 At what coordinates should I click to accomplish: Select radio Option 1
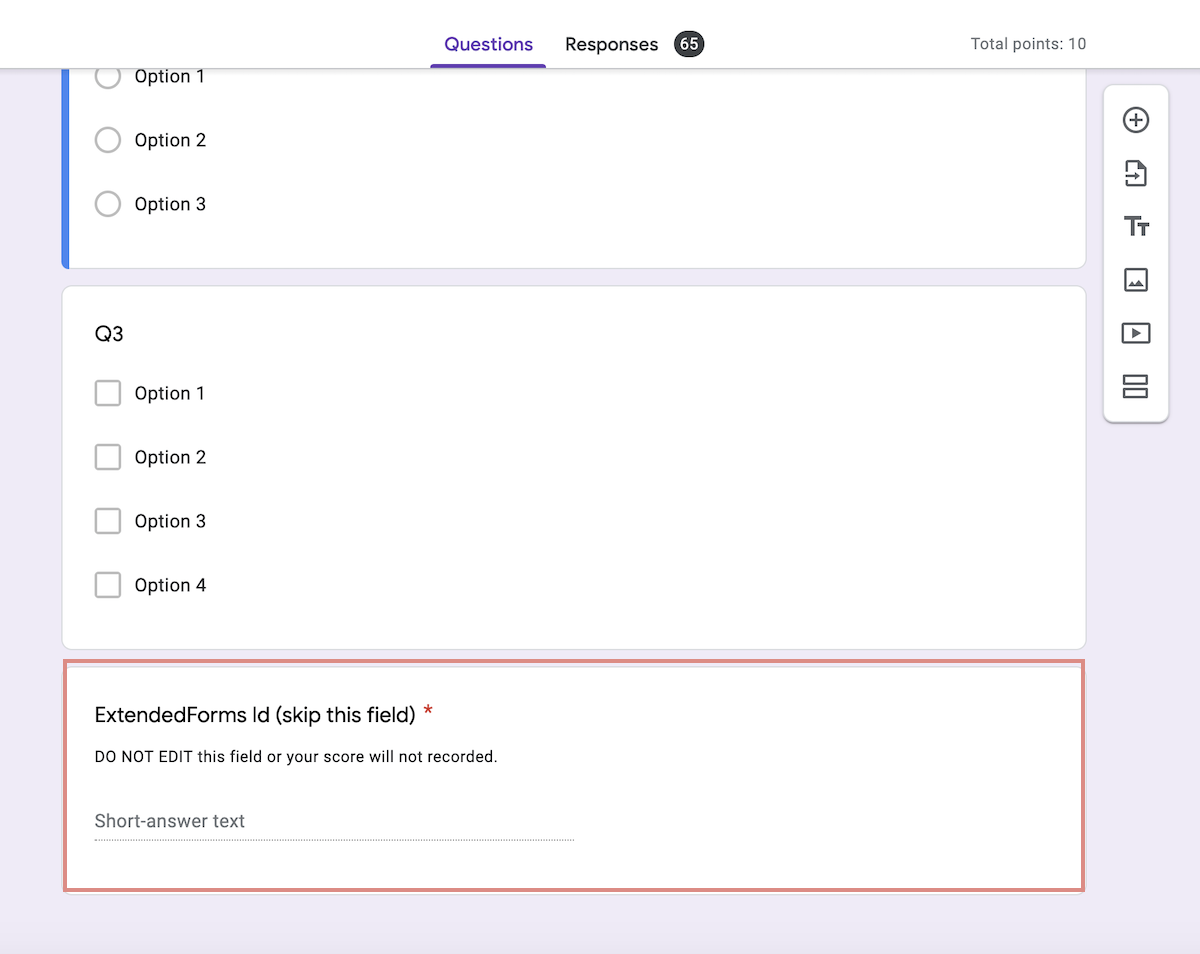(x=107, y=76)
